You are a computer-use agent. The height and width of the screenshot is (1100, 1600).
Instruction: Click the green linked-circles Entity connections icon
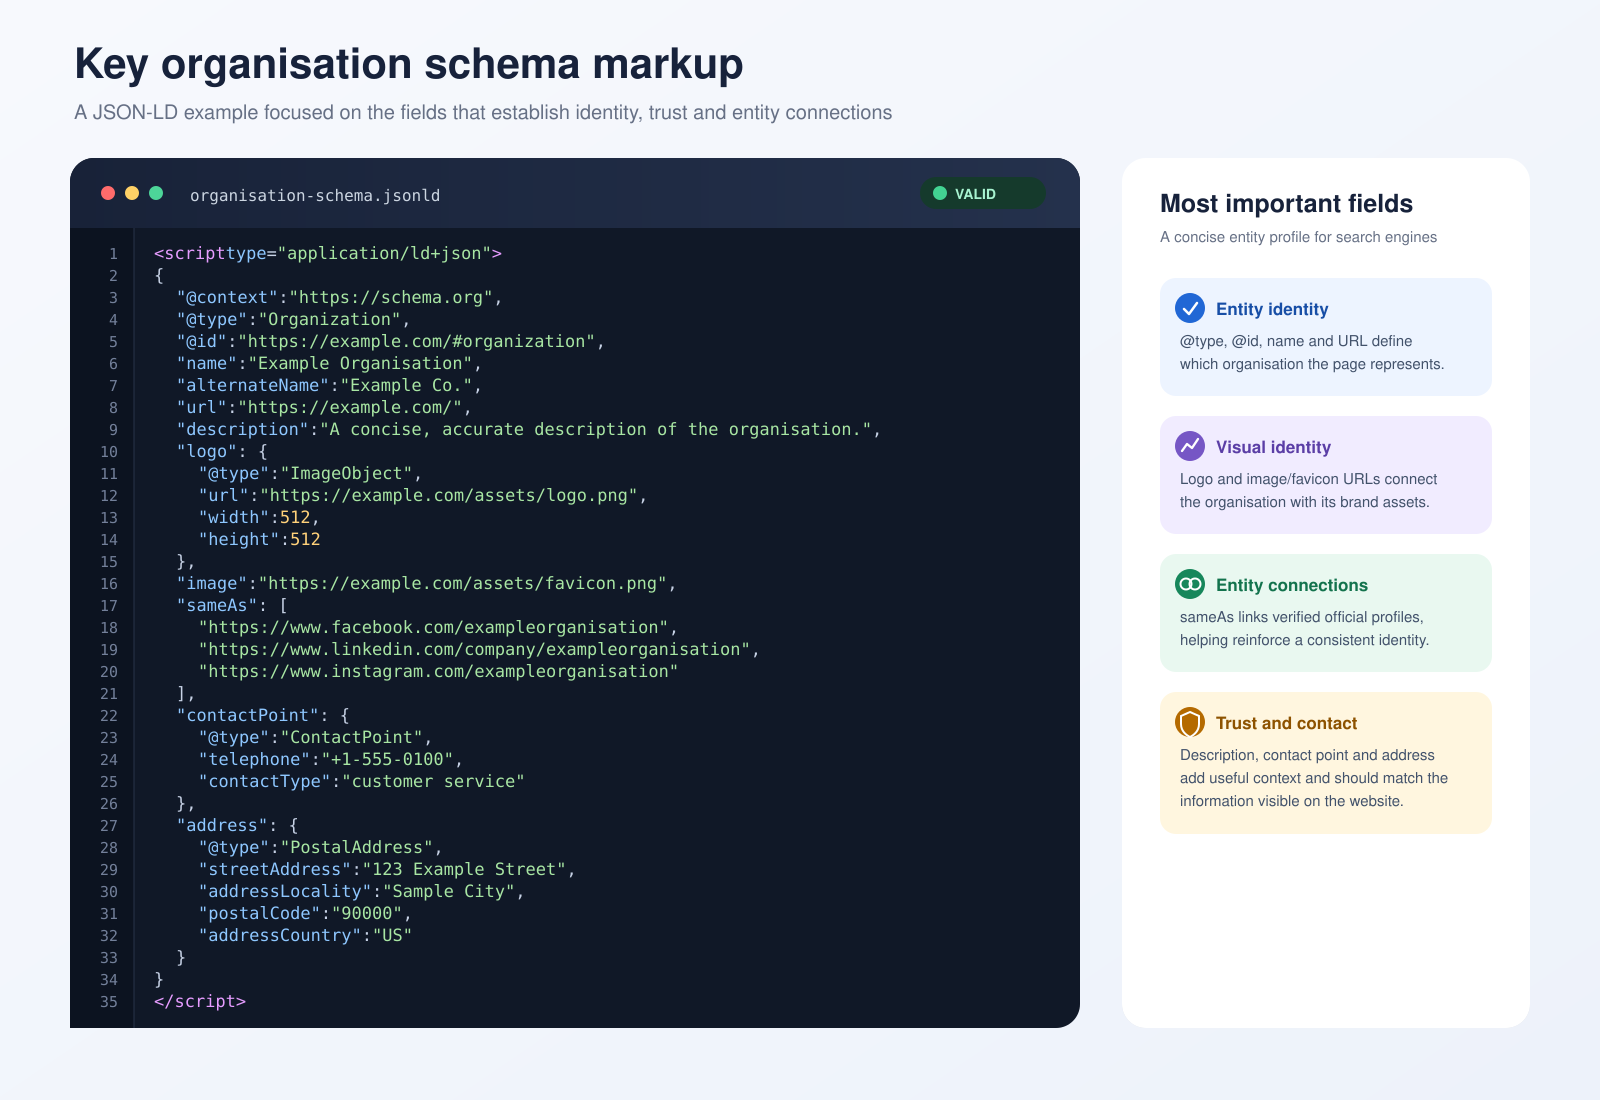(x=1190, y=584)
